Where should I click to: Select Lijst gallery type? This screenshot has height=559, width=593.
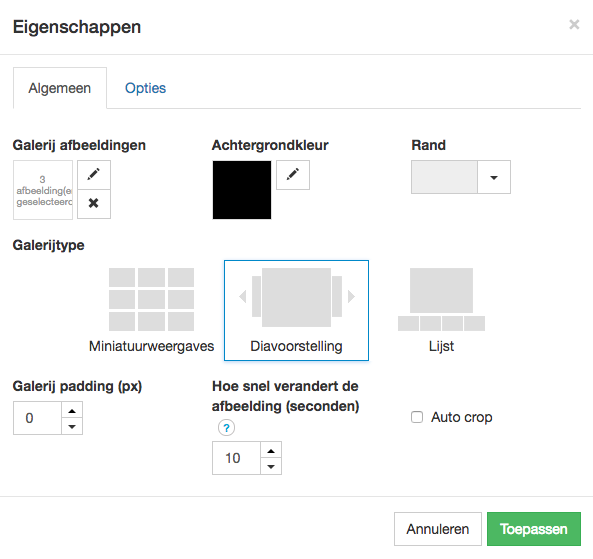pyautogui.click(x=441, y=310)
